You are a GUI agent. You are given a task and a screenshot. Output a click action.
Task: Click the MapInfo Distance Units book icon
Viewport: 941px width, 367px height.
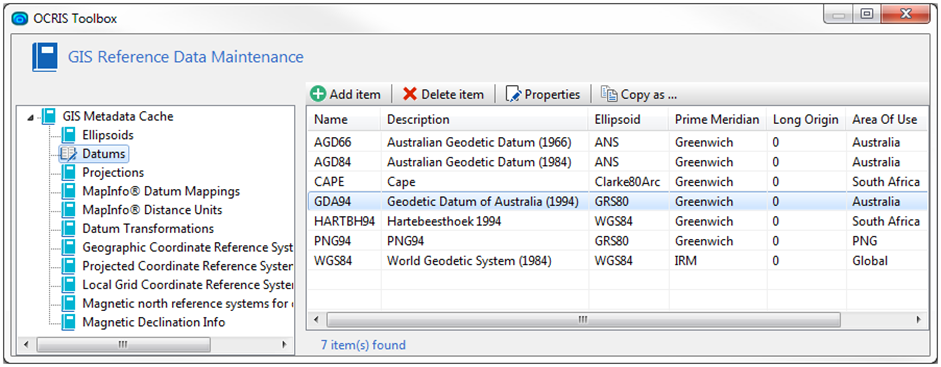68,210
